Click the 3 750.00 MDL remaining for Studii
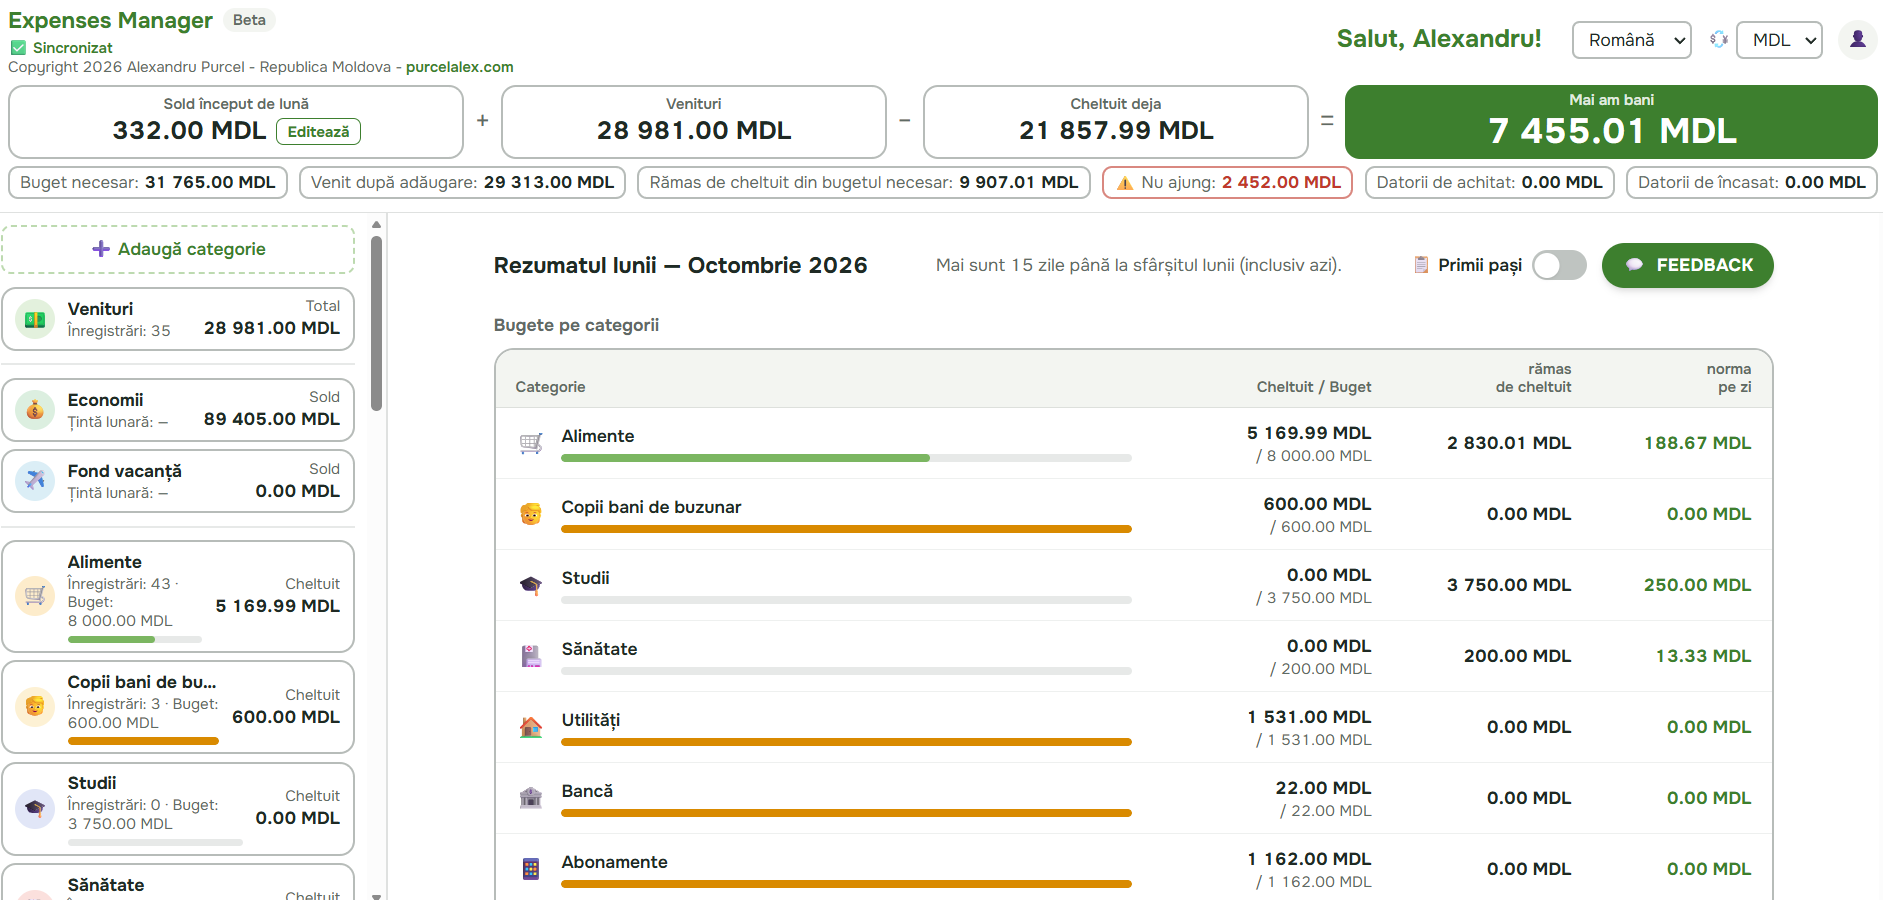This screenshot has width=1883, height=900. click(x=1509, y=585)
